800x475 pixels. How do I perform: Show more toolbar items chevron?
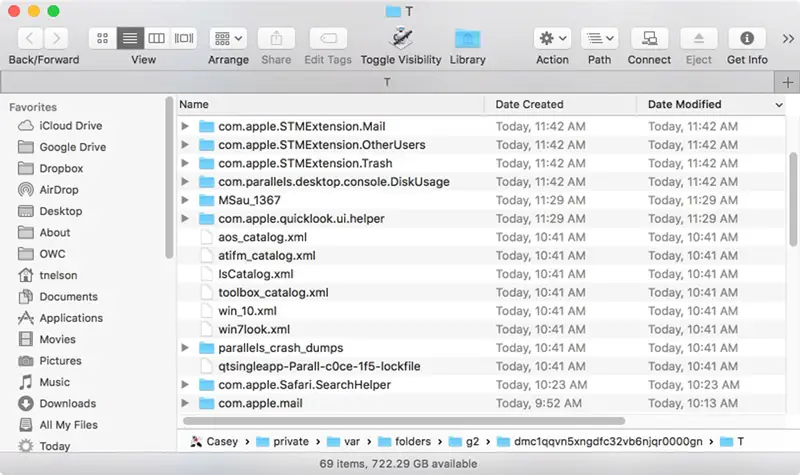coord(788,39)
